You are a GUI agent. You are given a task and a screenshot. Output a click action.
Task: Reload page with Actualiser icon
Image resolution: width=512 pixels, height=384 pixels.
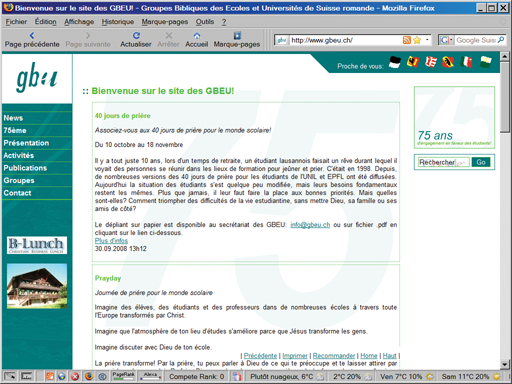click(x=136, y=36)
